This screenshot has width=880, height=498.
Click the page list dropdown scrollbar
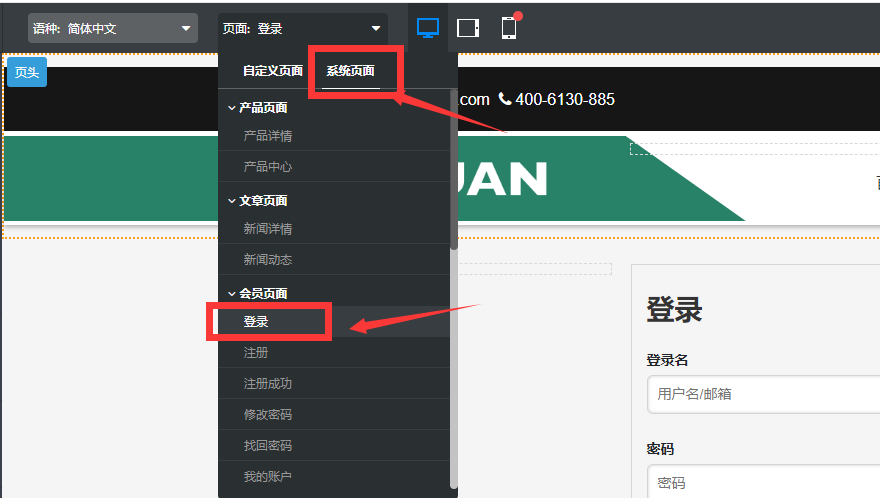point(454,170)
